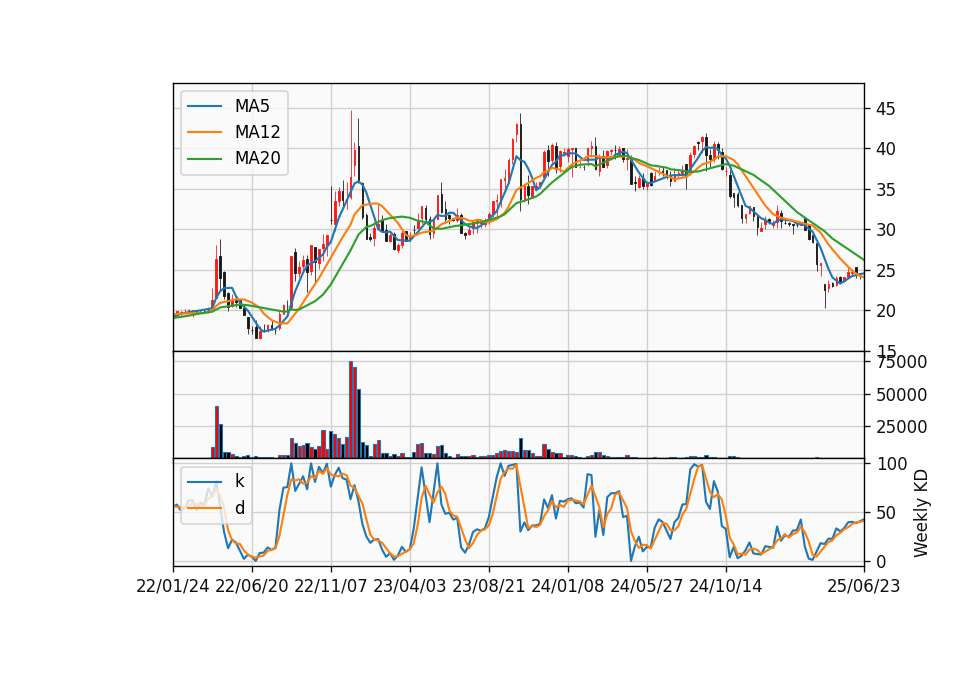Click the k legend label
The width and height of the screenshot is (960, 690).
tap(239, 481)
